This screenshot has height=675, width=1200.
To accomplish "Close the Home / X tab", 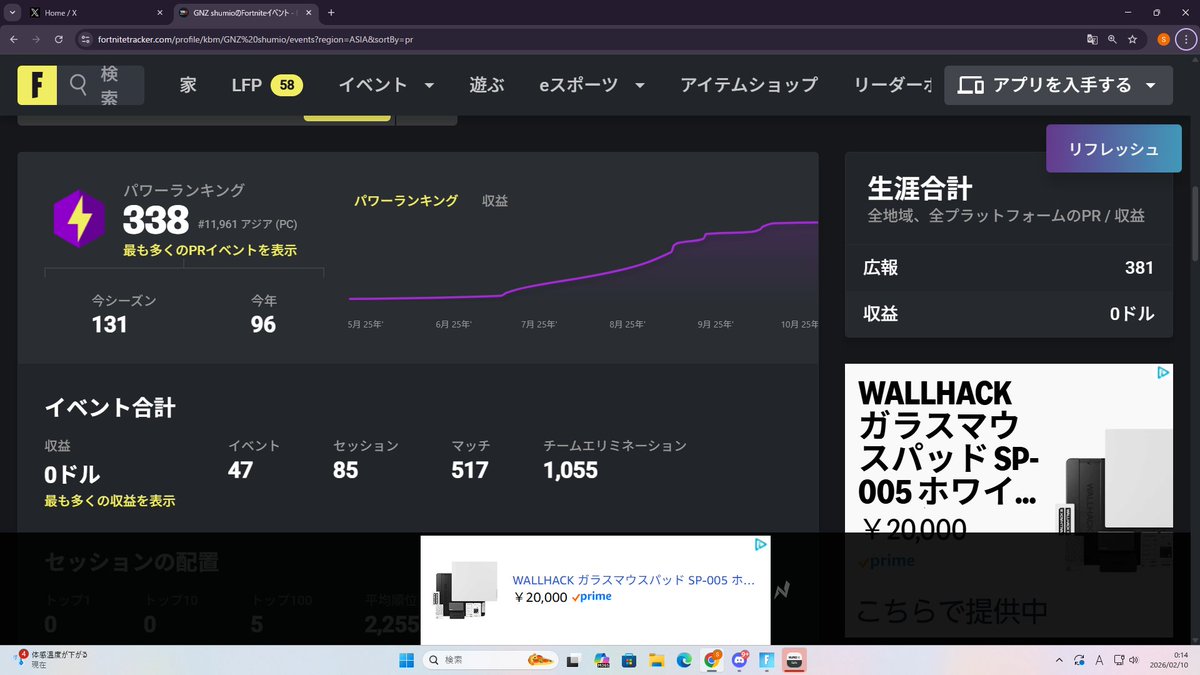I will tap(160, 12).
